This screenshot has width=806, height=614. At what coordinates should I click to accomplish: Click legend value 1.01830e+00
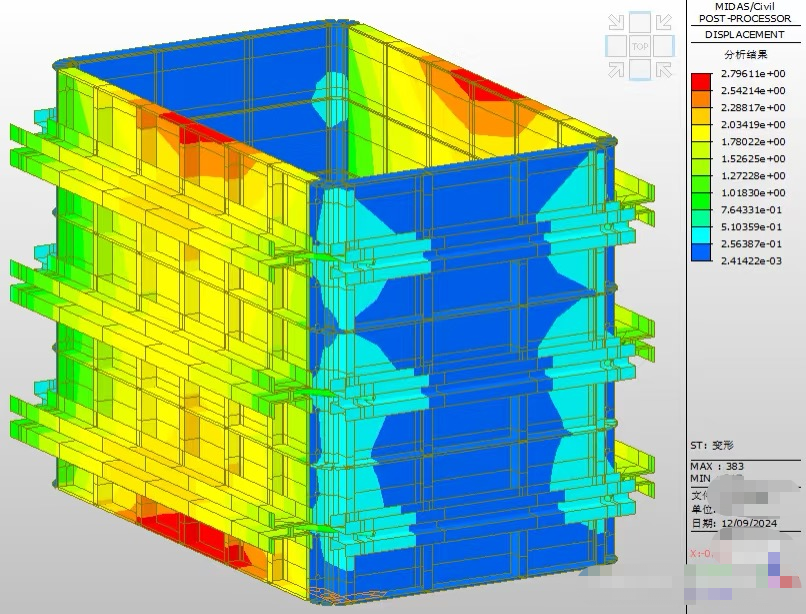[x=753, y=192]
